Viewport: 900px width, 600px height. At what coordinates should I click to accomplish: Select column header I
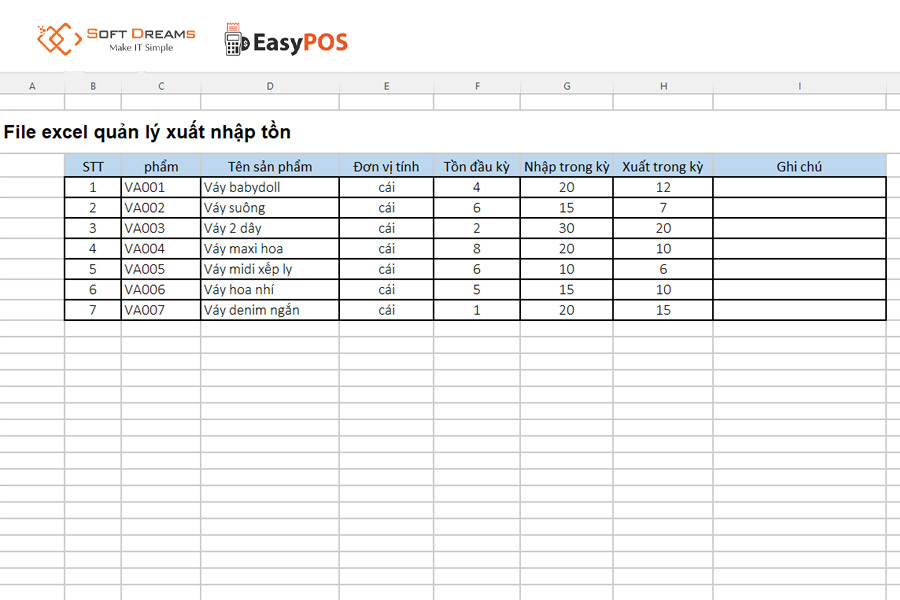point(799,85)
